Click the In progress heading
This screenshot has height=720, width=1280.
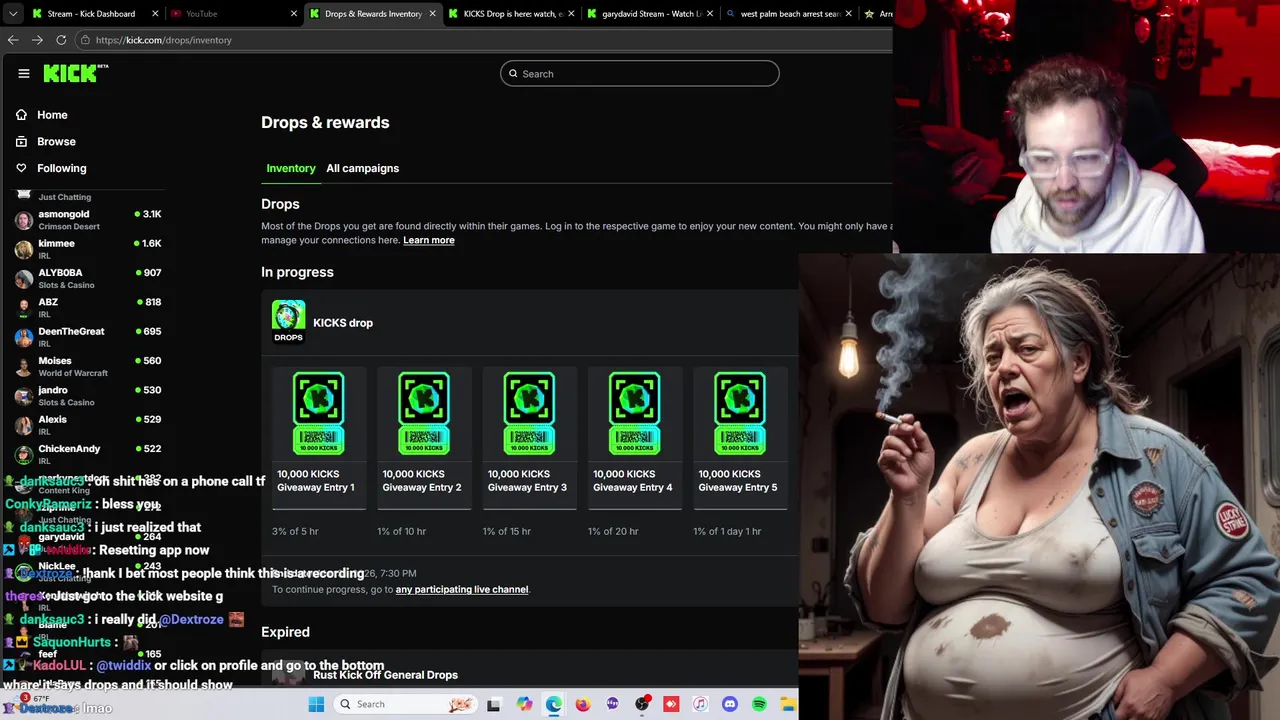pyautogui.click(x=297, y=272)
